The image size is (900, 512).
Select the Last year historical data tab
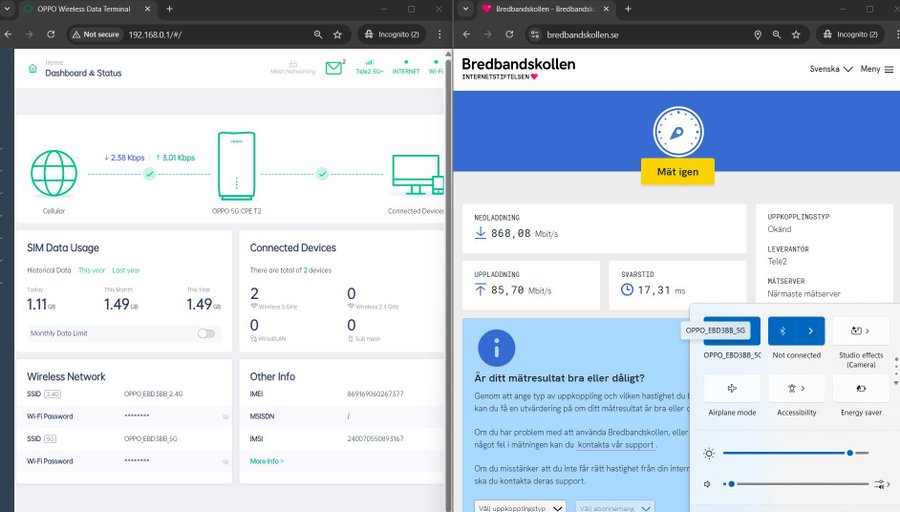(x=126, y=270)
